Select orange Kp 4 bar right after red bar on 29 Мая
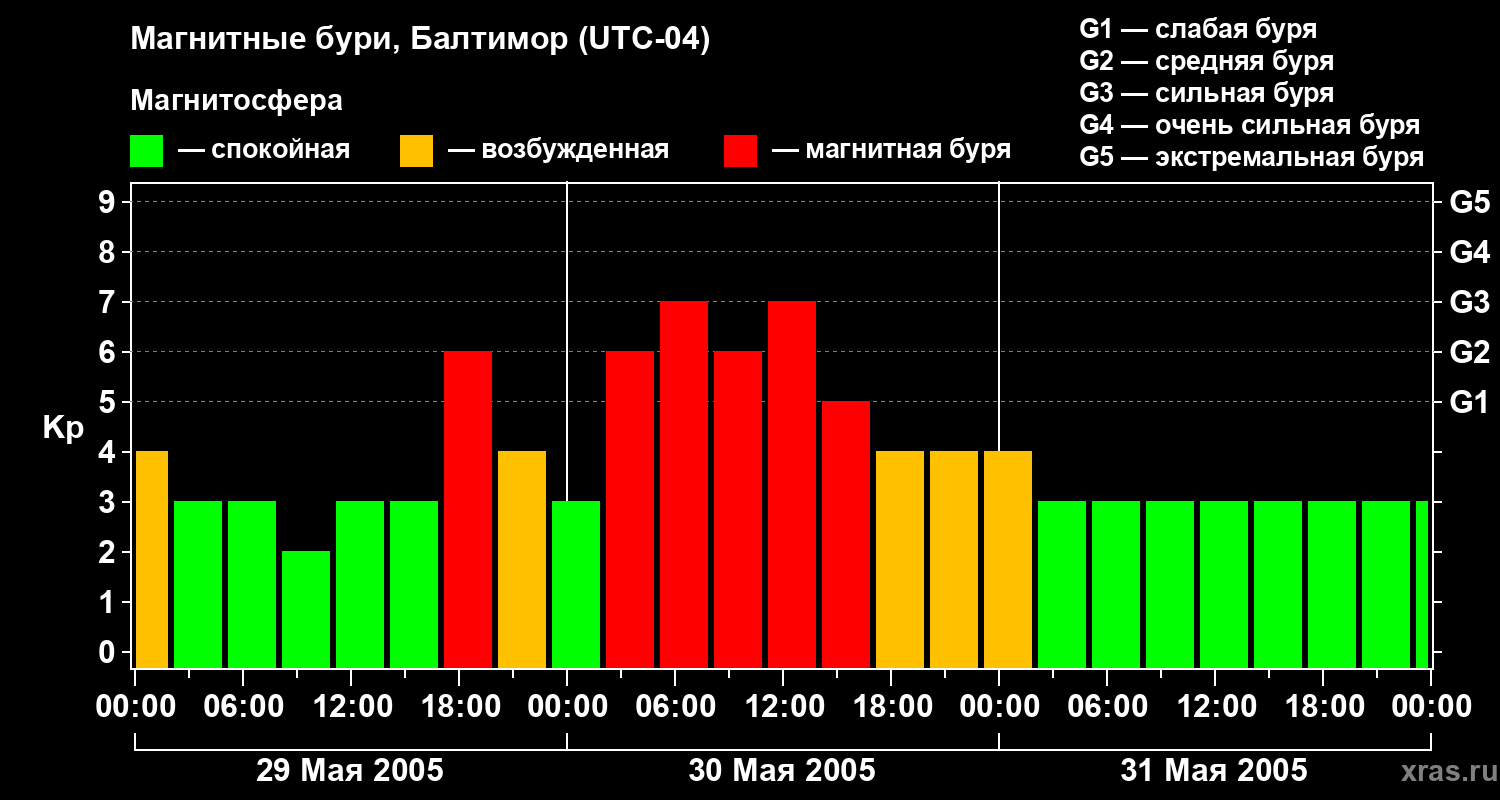The height and width of the screenshot is (800, 1500). click(x=522, y=560)
